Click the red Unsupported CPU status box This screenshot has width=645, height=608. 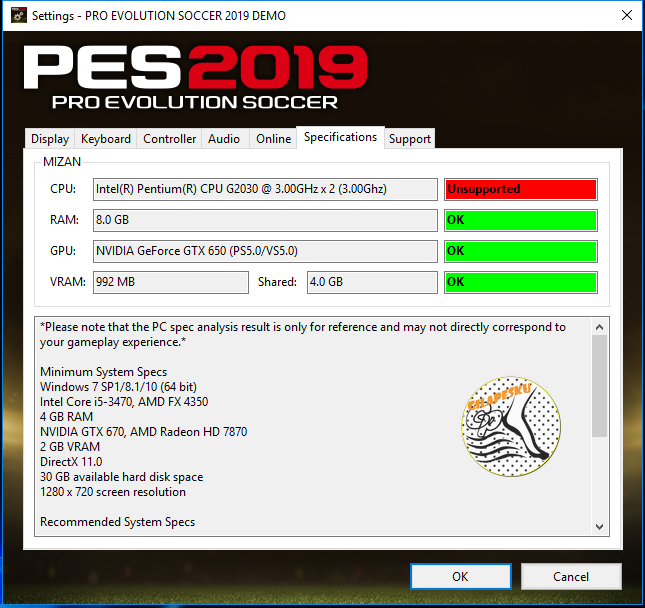pyautogui.click(x=521, y=189)
